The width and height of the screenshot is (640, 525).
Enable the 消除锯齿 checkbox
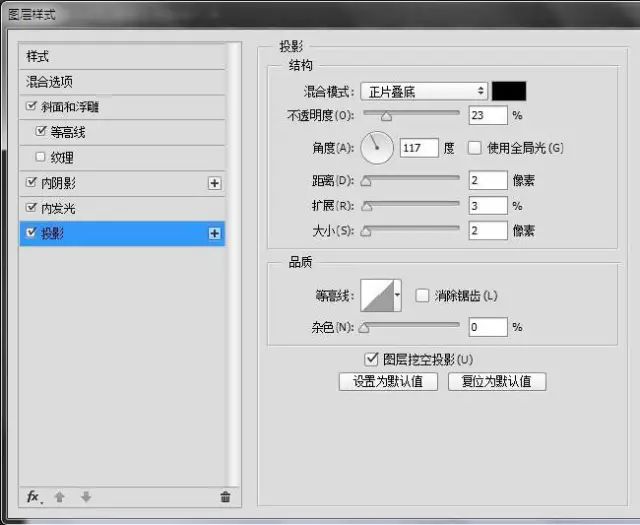[422, 296]
